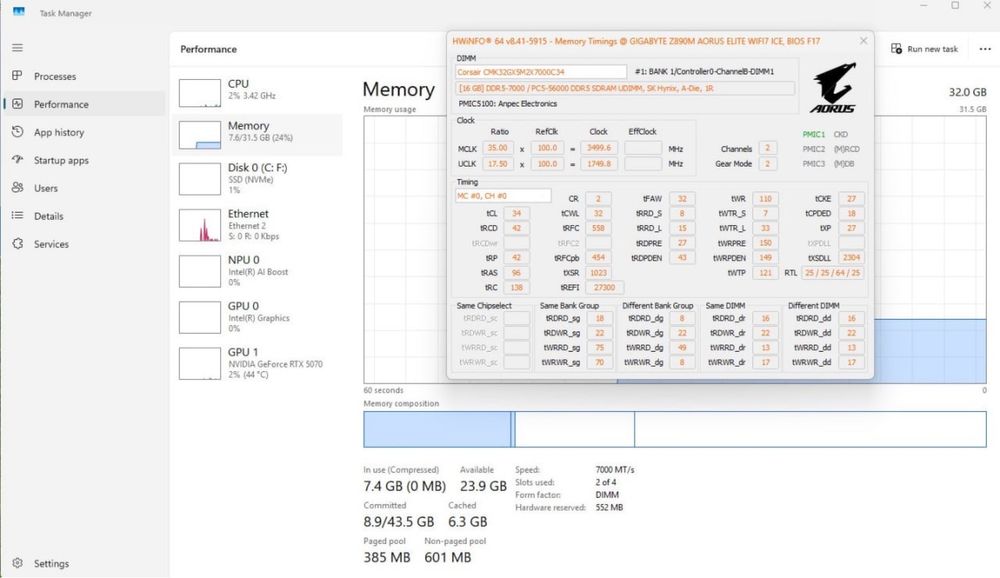Screen dimensions: 1000x578
Task: Open the DIMM module dropdown Corsair CMK32GX5M2X7000C34
Action: pos(541,72)
